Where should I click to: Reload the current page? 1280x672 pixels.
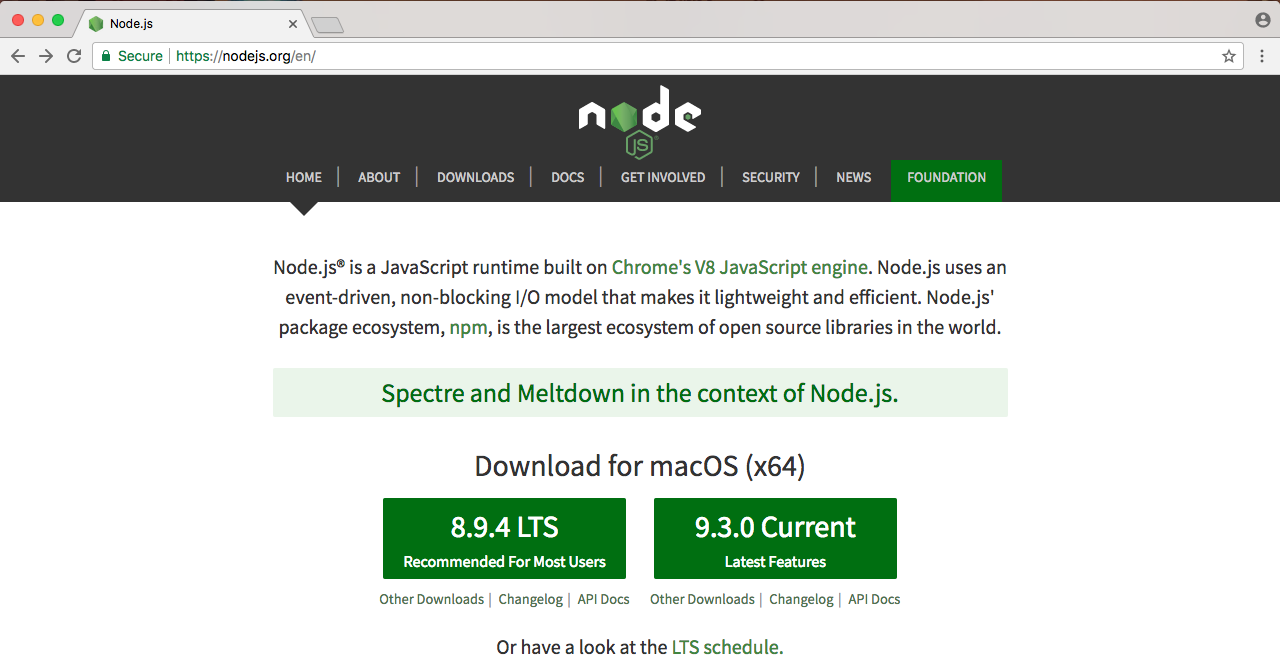click(x=74, y=56)
